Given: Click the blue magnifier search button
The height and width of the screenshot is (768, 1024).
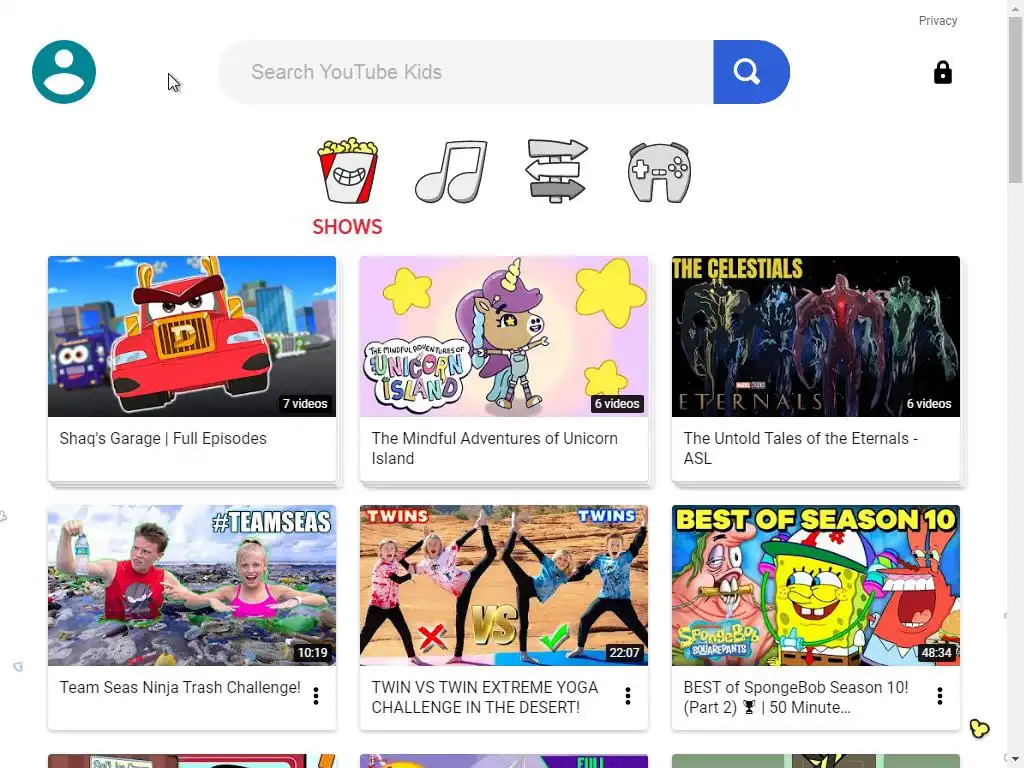Looking at the screenshot, I should coord(751,72).
